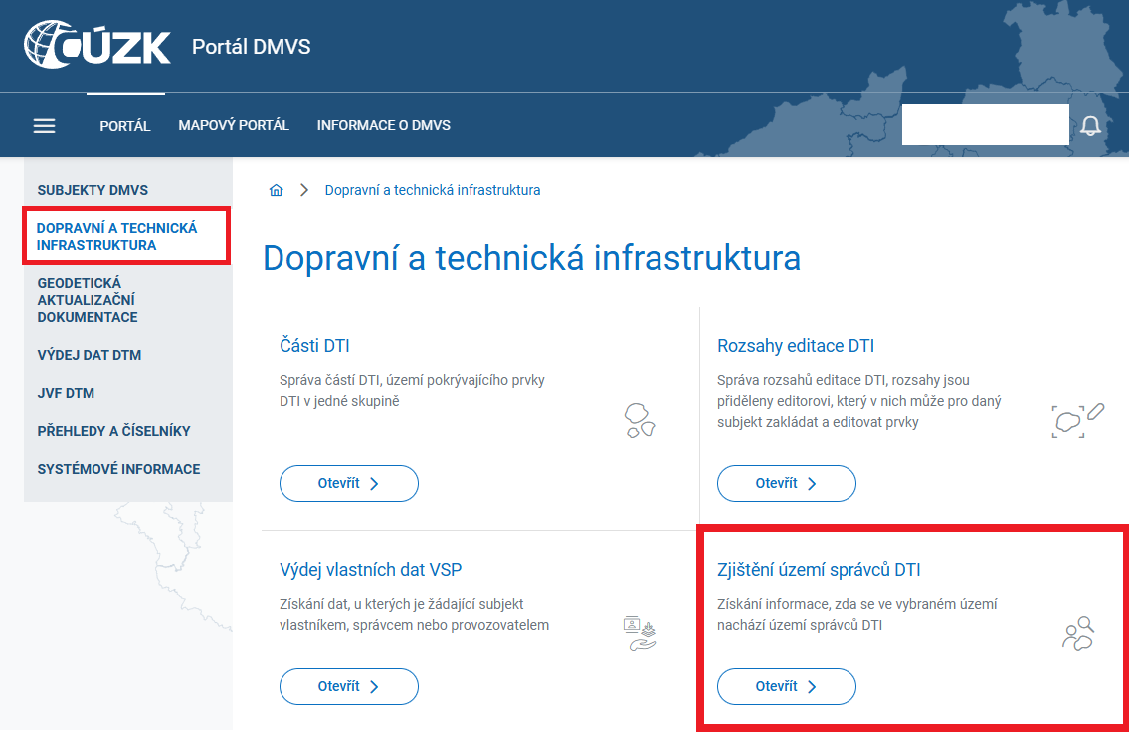Open JVF DTM from the sidebar

[x=65, y=393]
